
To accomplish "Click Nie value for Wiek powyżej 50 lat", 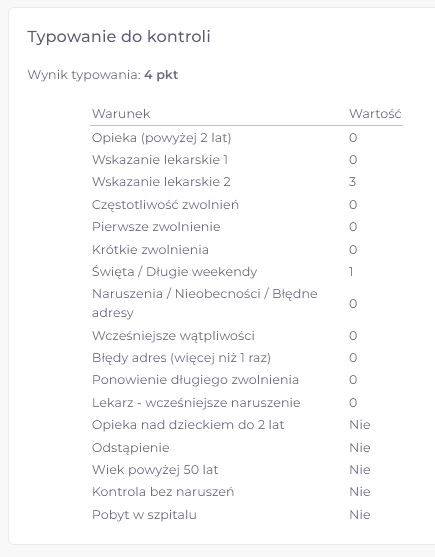I will click(360, 470).
